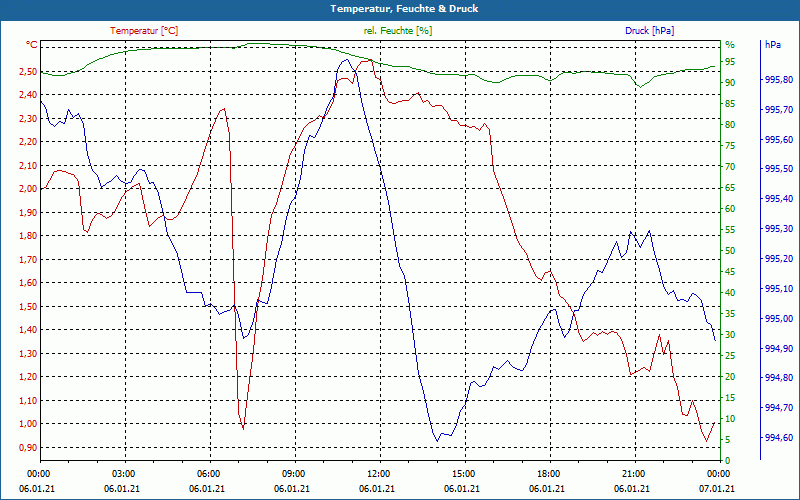Click the '09:00' time axis label
The width and height of the screenshot is (800, 500).
(293, 474)
